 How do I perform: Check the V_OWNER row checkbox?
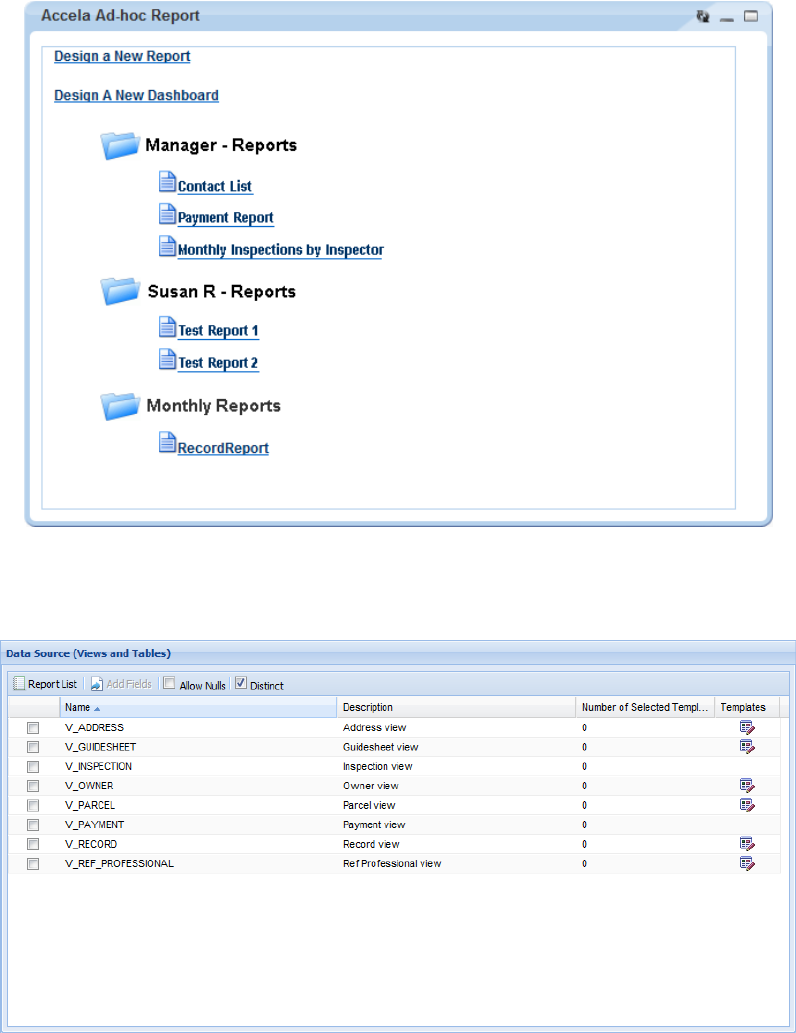(33, 786)
